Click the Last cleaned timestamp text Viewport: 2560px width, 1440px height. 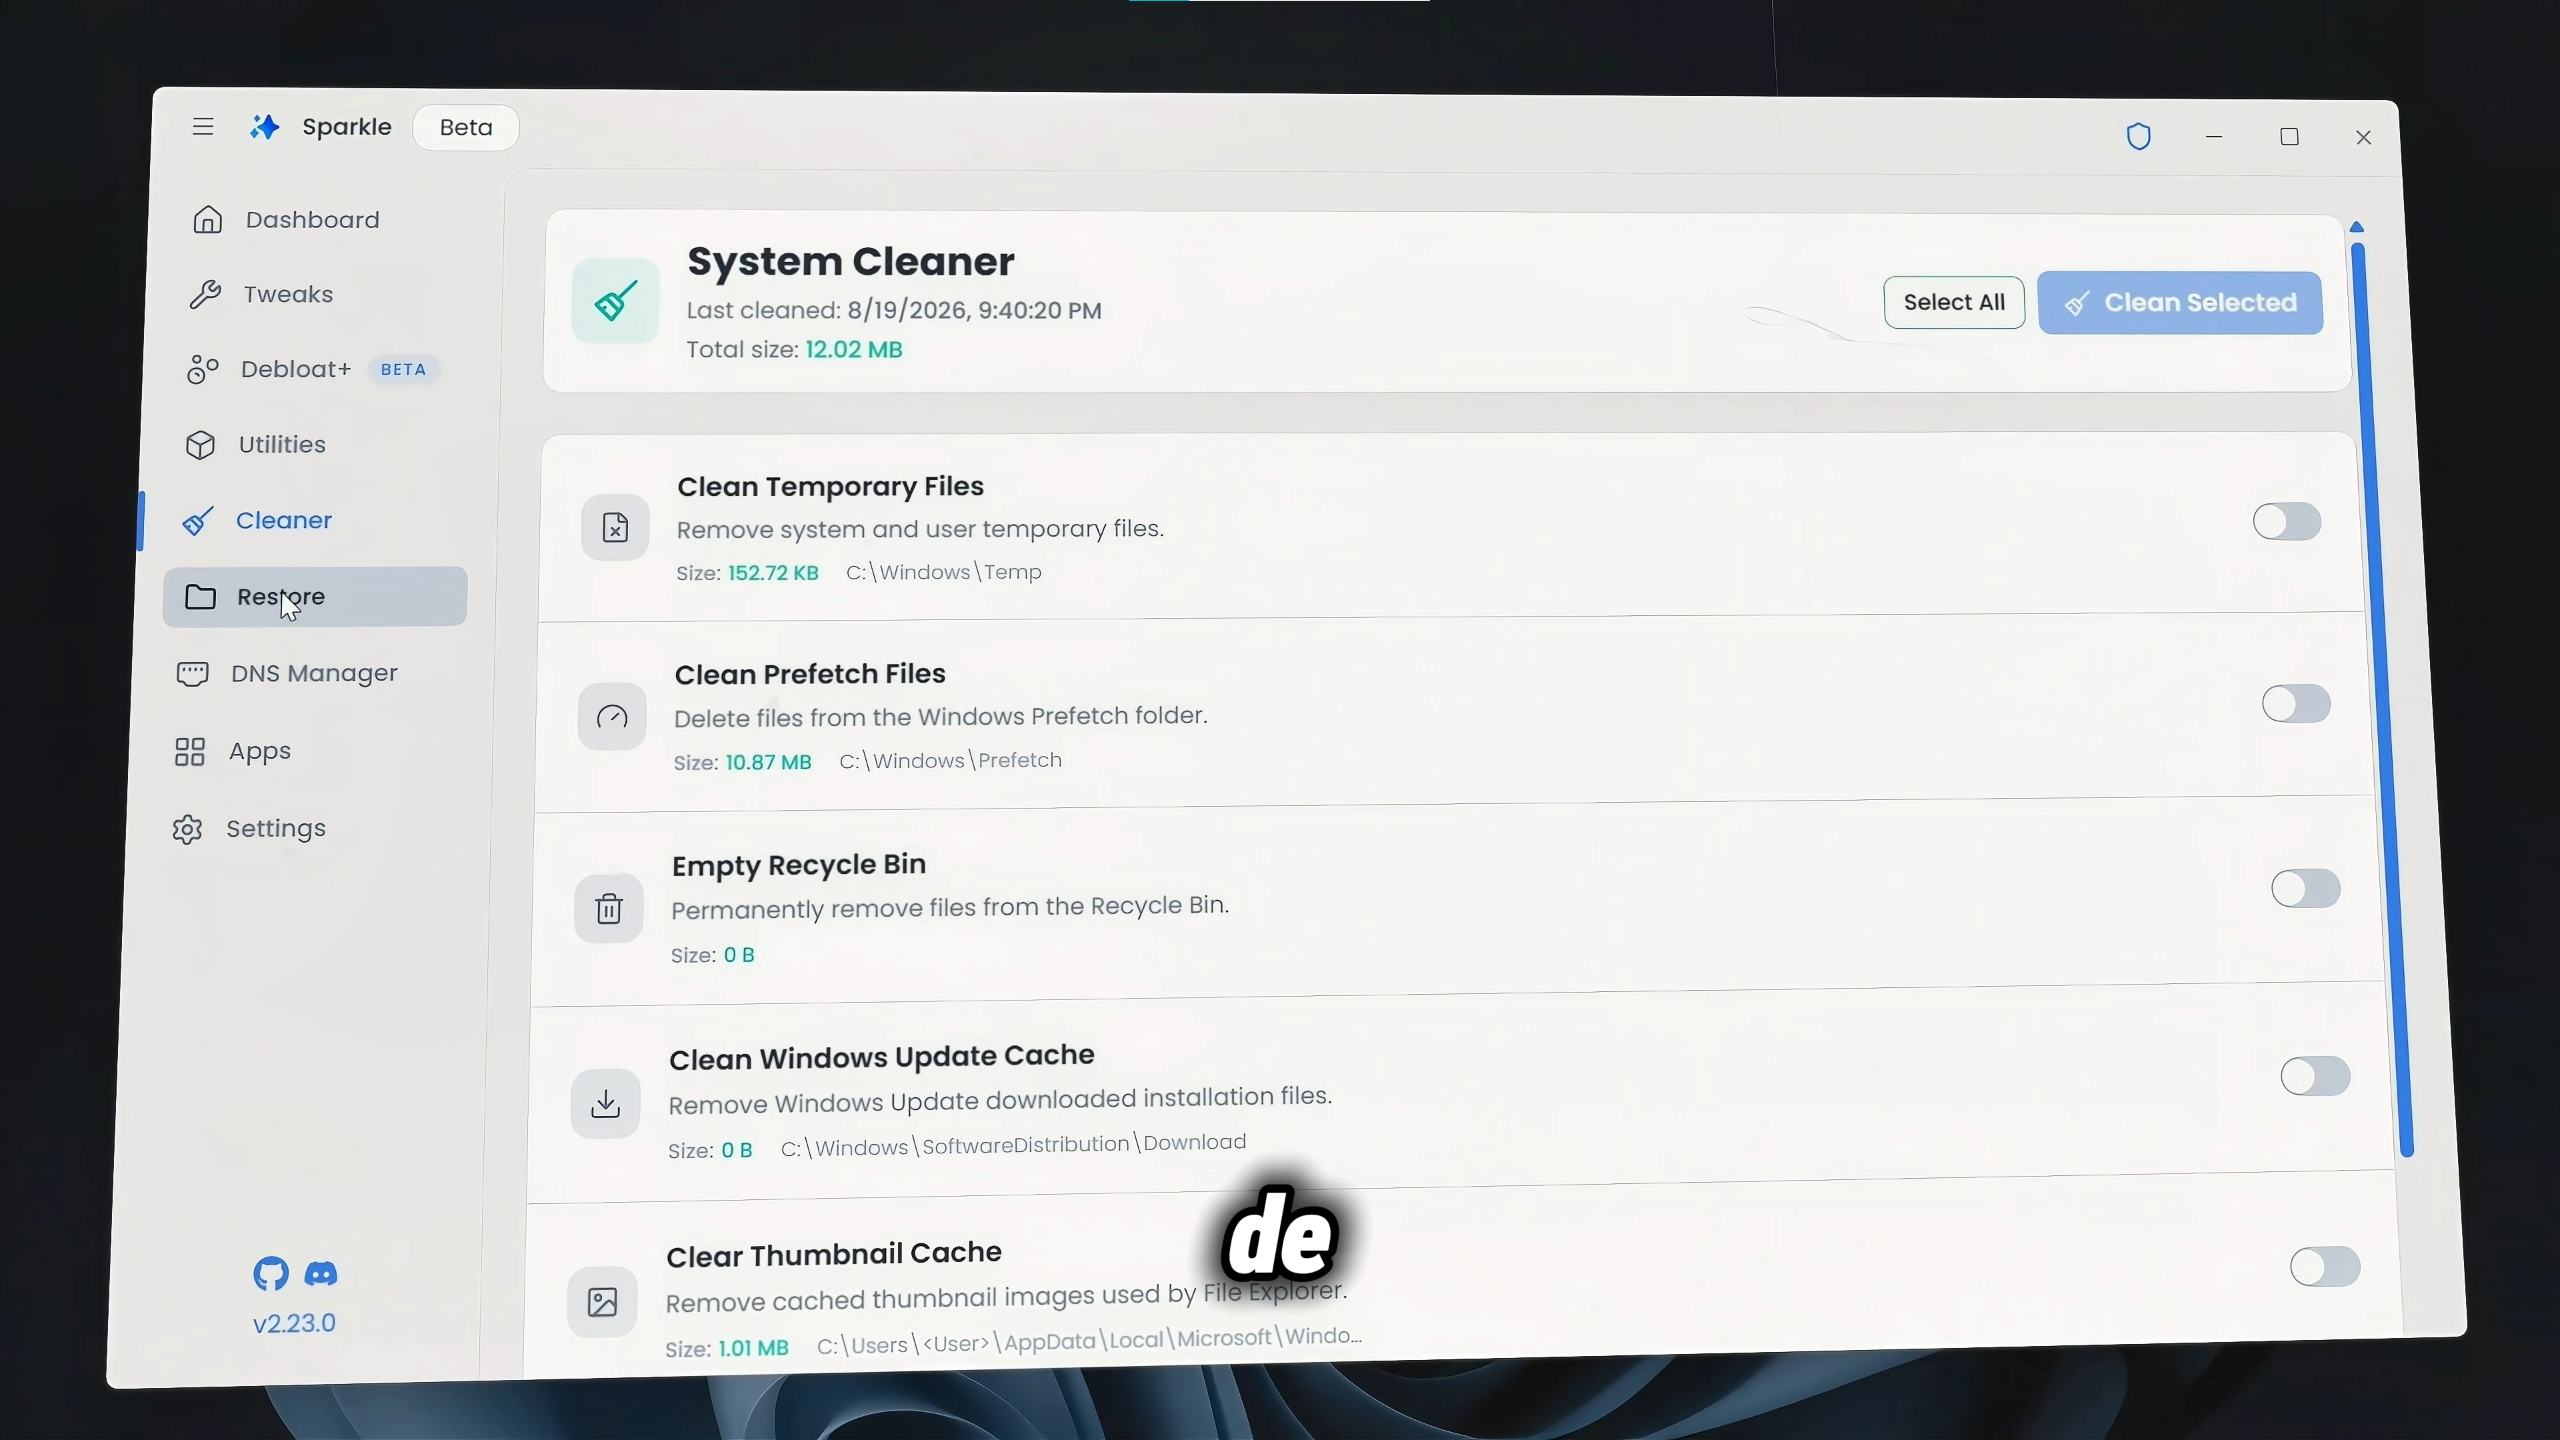tap(894, 310)
